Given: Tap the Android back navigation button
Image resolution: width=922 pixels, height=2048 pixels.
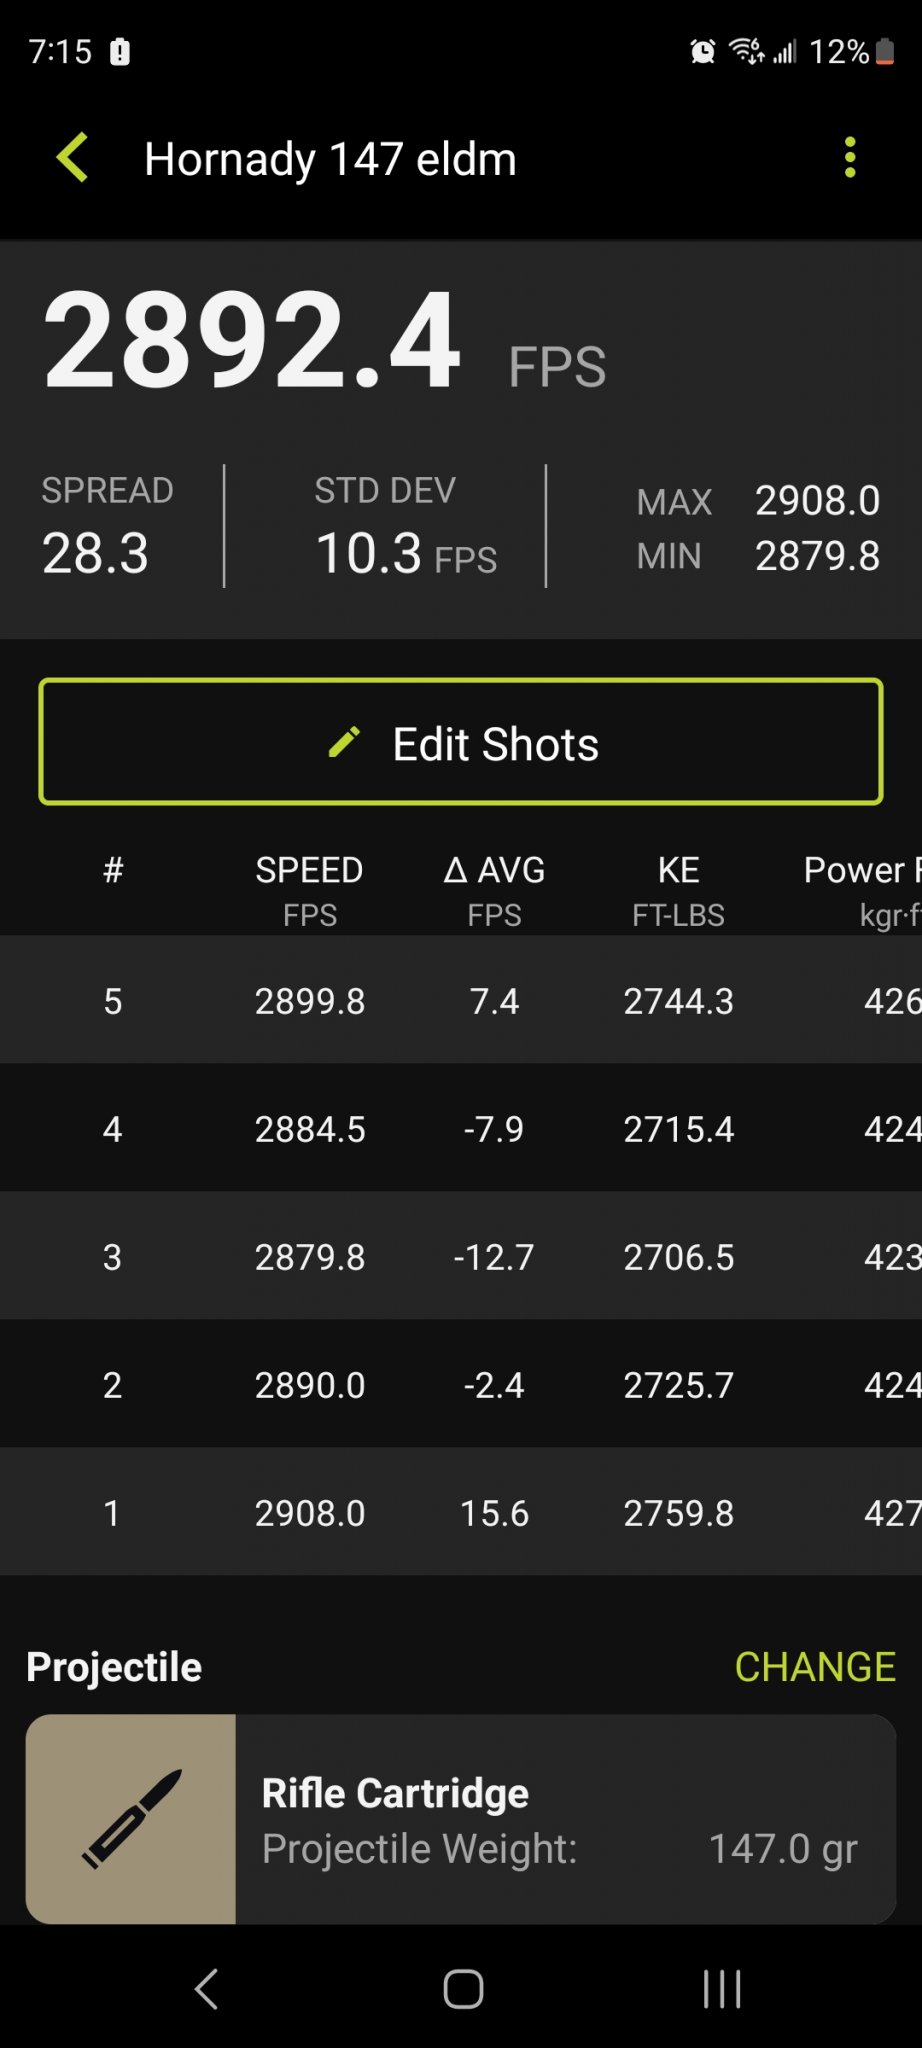Looking at the screenshot, I should coord(206,1989).
